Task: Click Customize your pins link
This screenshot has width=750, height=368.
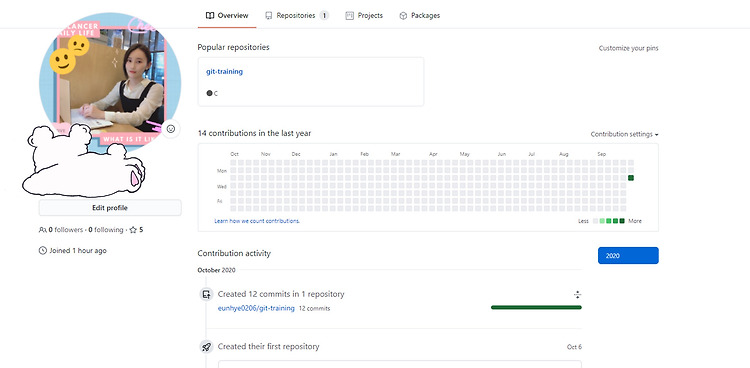Action: click(629, 48)
